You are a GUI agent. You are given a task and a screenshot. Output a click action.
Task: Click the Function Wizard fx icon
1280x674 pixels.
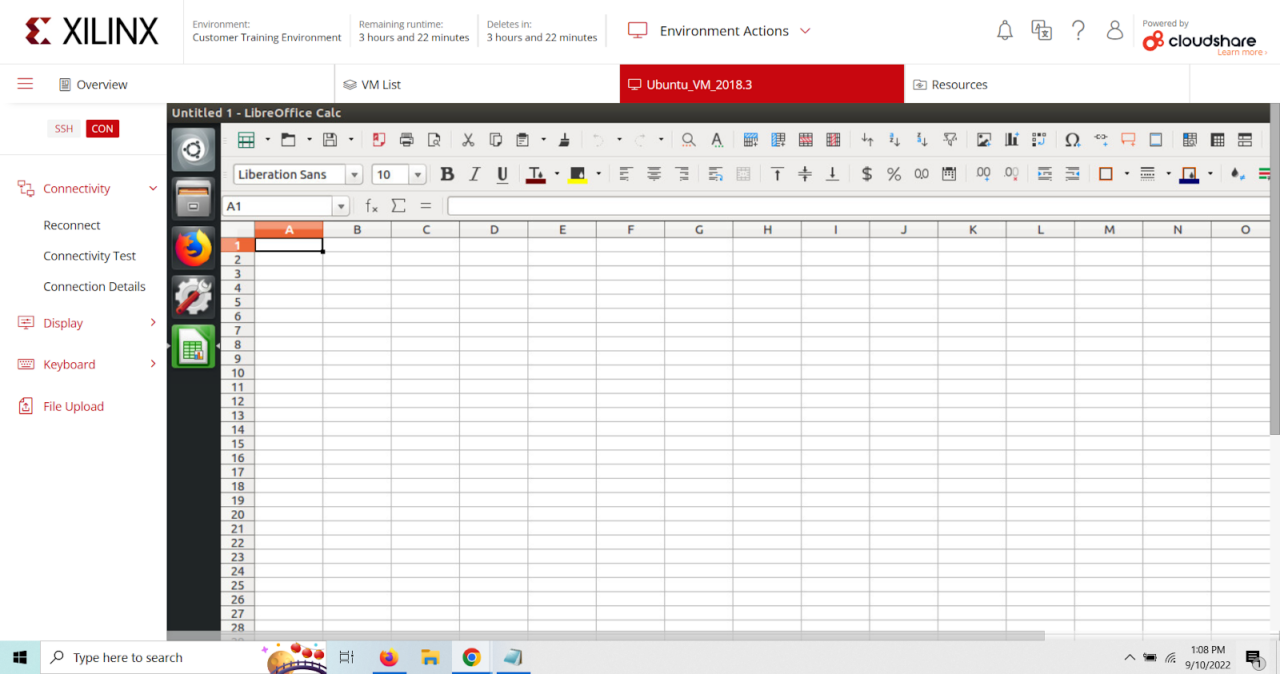click(x=371, y=206)
